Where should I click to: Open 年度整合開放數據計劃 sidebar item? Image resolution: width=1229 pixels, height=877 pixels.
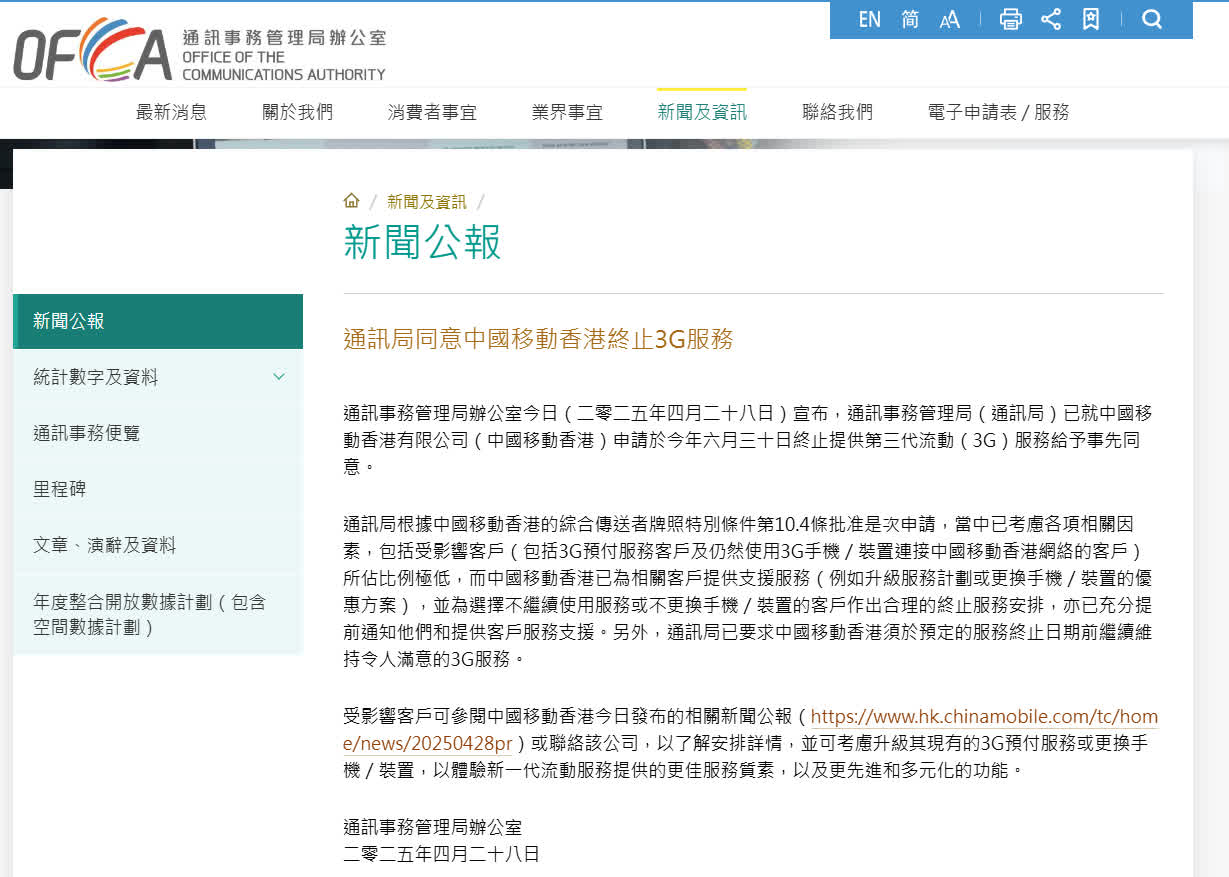point(158,614)
